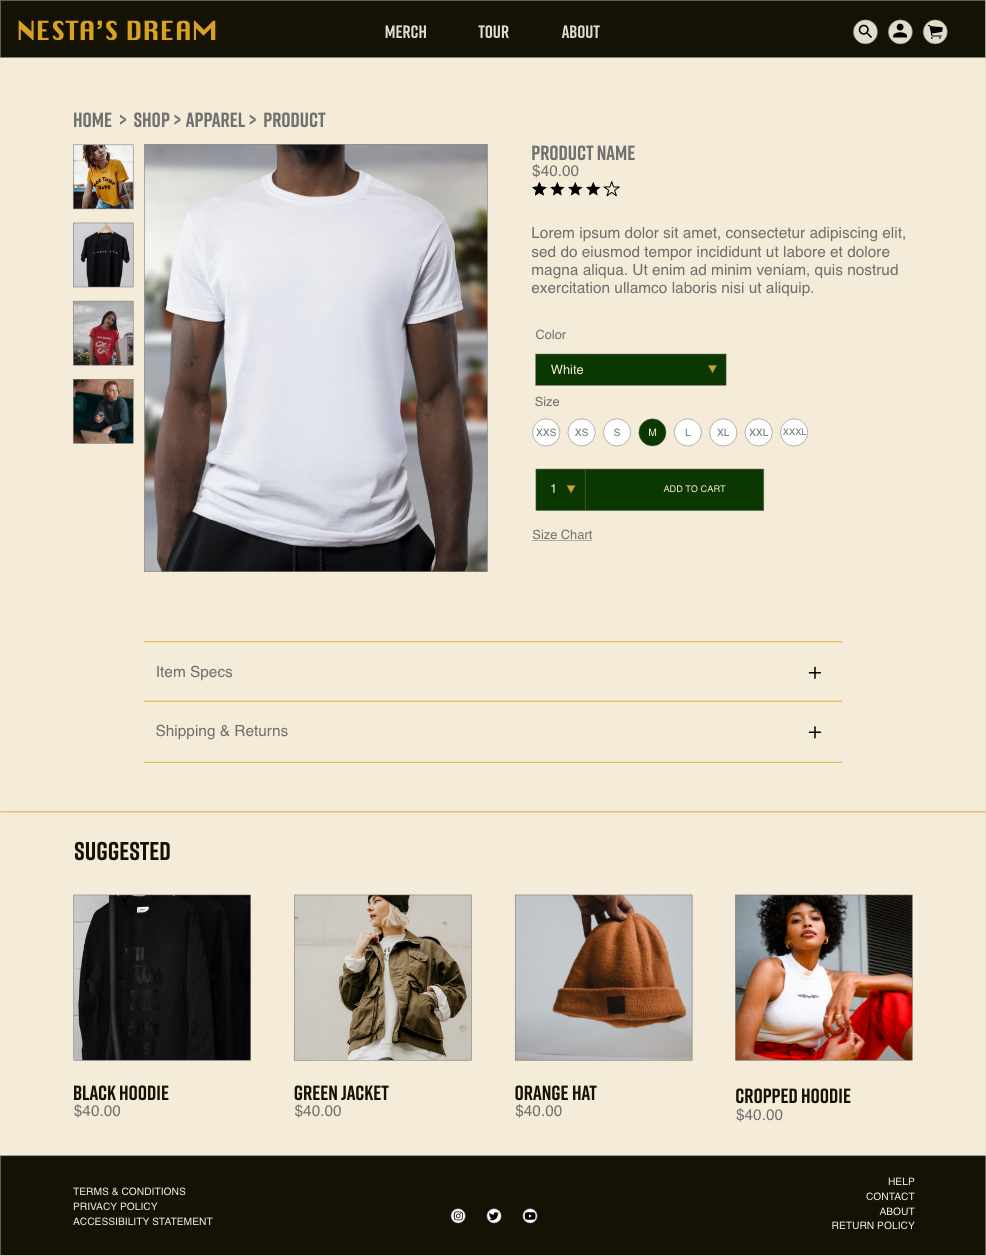Open the Size Chart link
The width and height of the screenshot is (986, 1256).
562,535
